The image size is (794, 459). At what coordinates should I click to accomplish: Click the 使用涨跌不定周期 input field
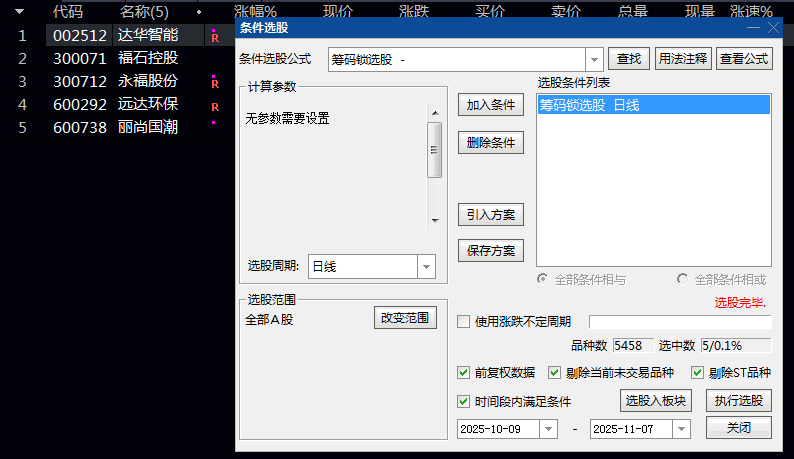click(x=680, y=322)
